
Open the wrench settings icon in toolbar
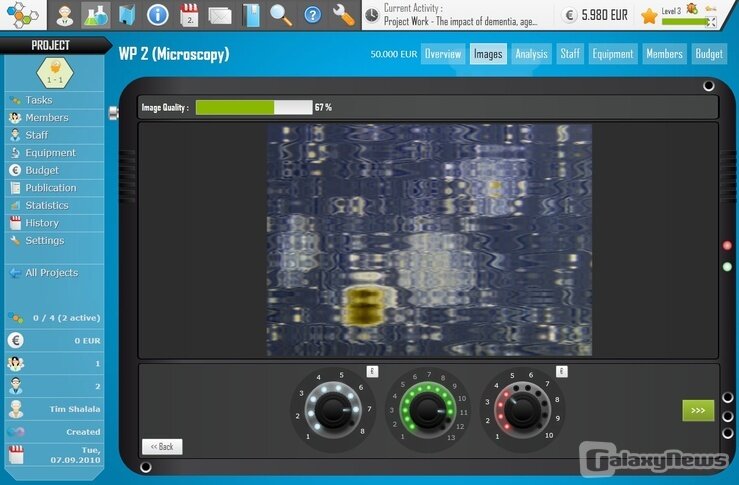(343, 15)
